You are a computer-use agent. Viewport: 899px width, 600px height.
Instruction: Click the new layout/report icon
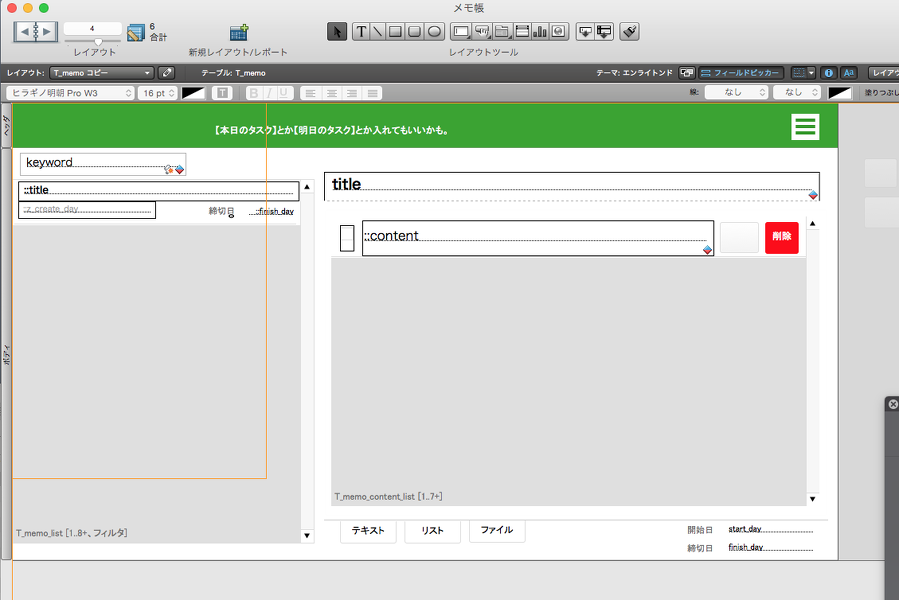[239, 33]
